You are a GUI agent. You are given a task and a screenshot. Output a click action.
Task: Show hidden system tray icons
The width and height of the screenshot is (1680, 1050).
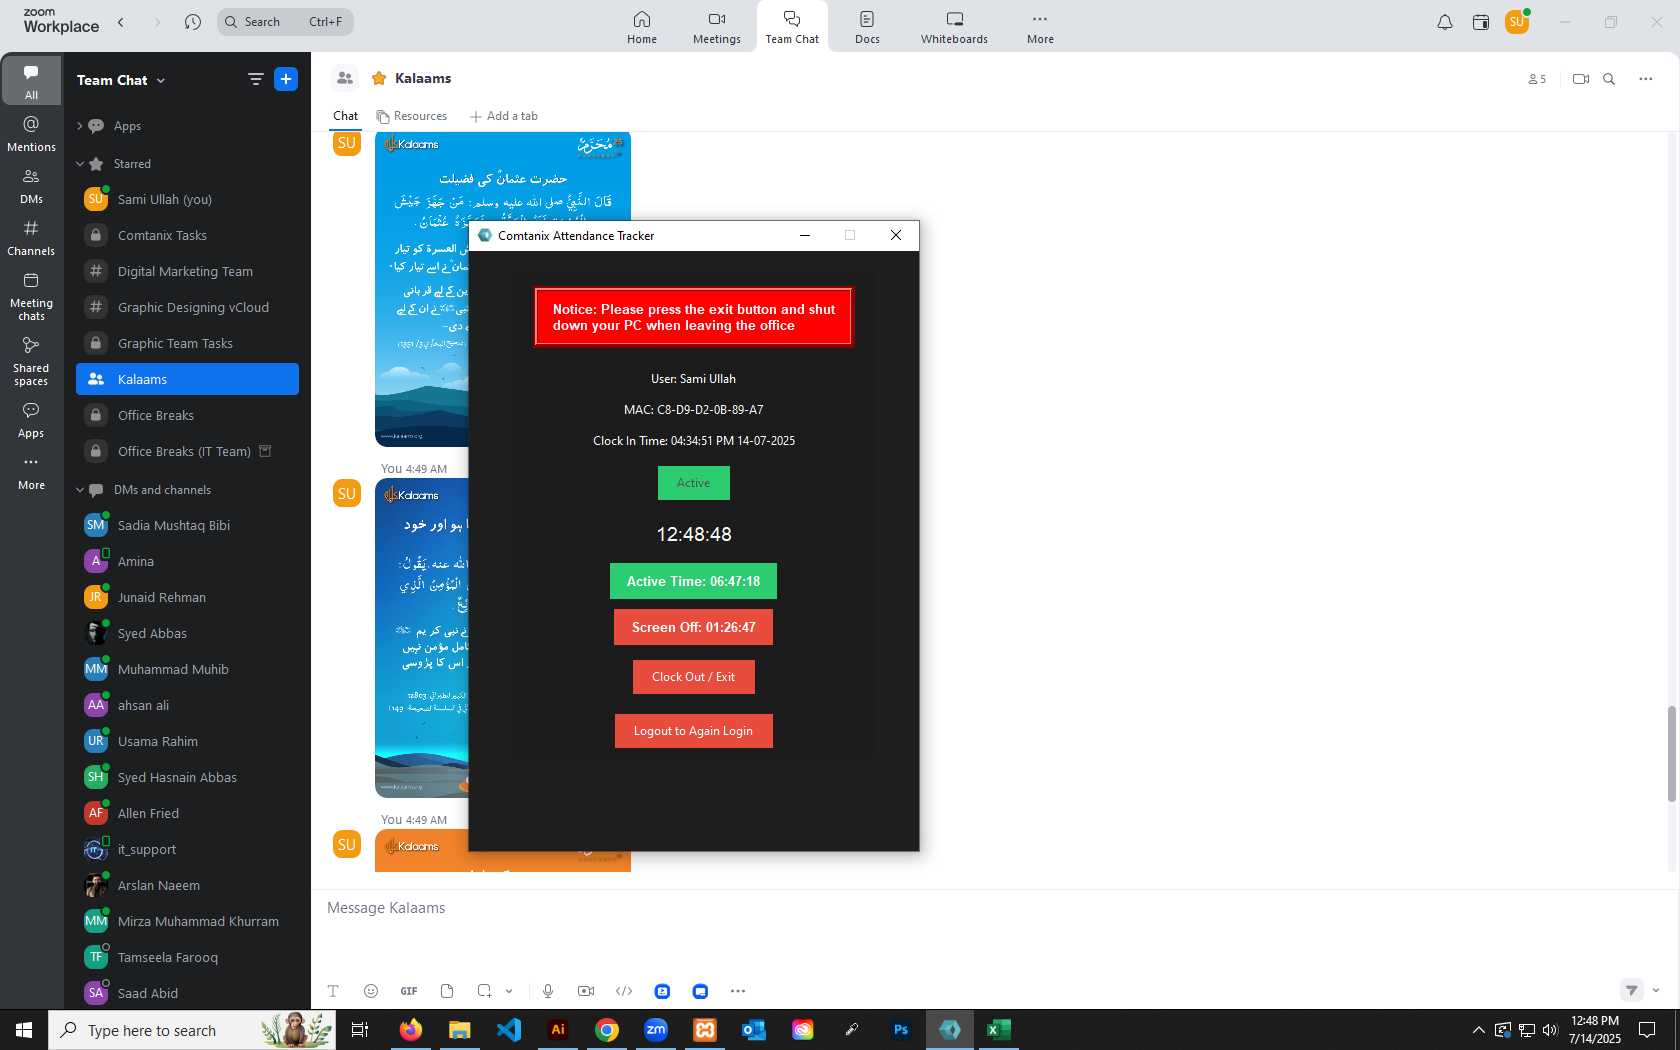pos(1478,1030)
